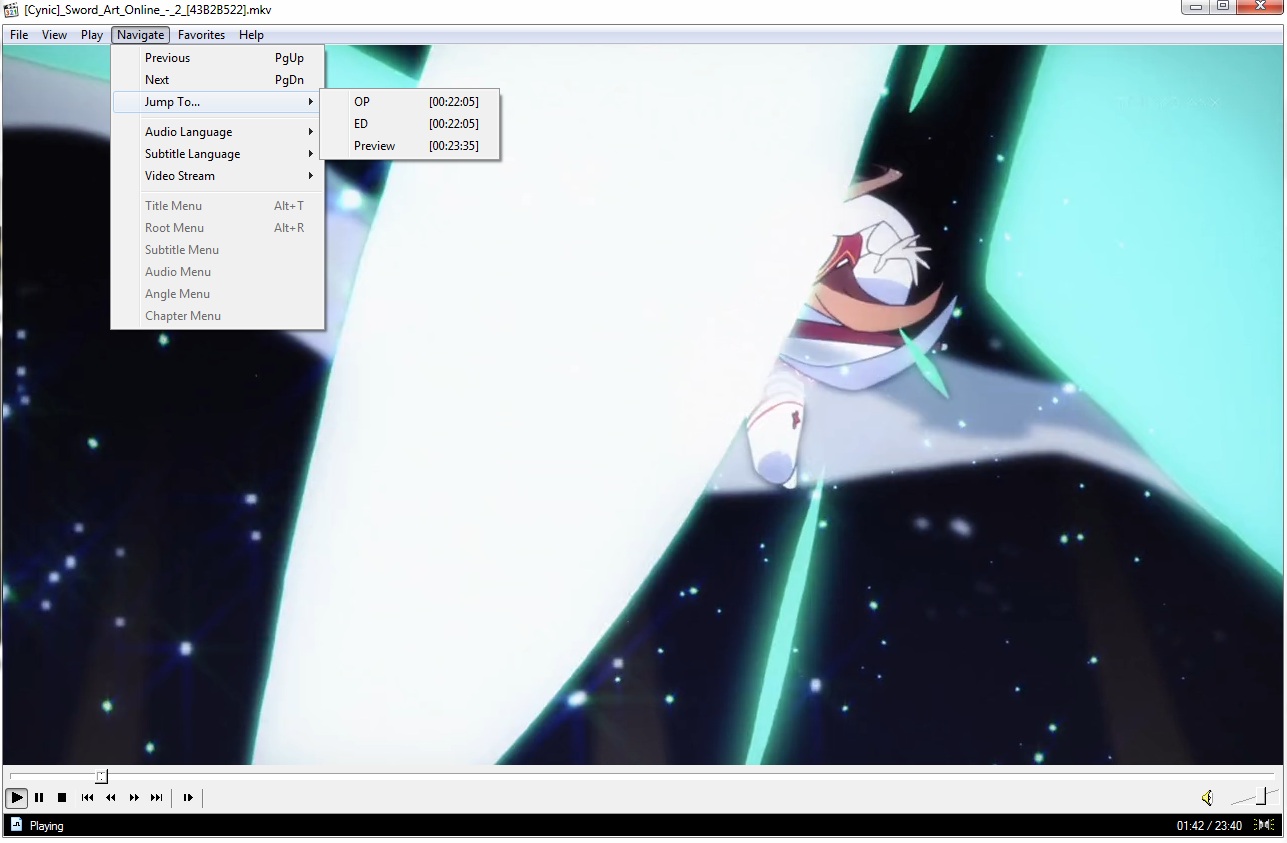Click the seek bar track near its middle
The height and width of the screenshot is (843, 1287).
coord(642,775)
